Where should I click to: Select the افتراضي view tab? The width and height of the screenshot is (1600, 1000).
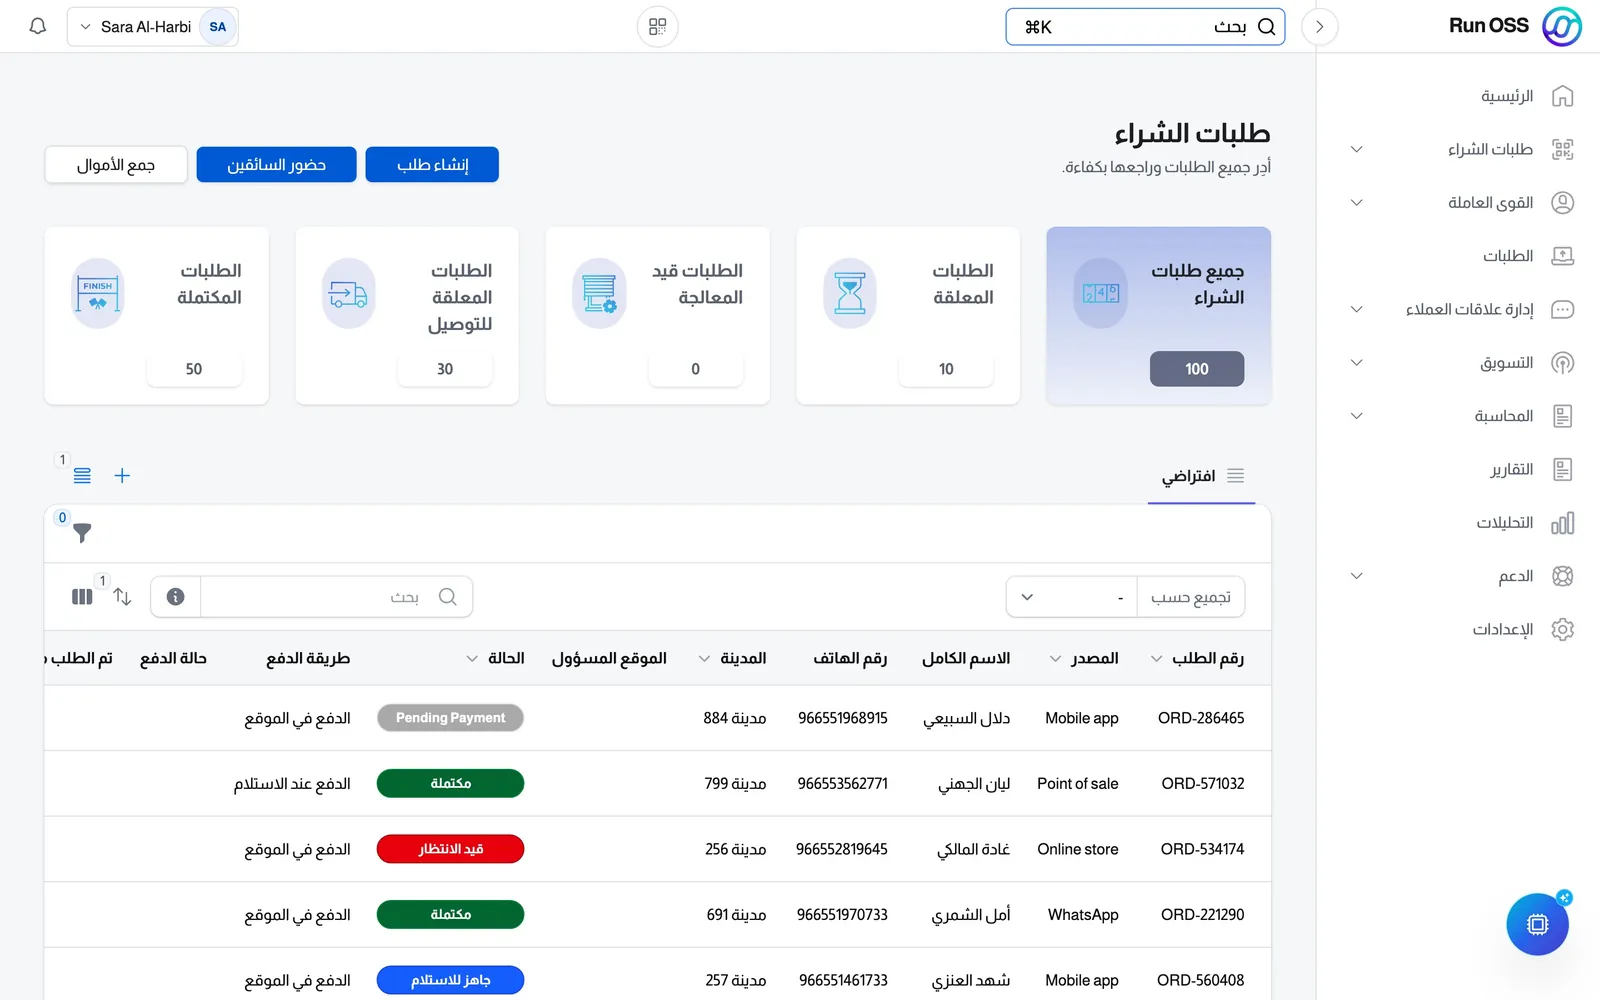(1202, 476)
